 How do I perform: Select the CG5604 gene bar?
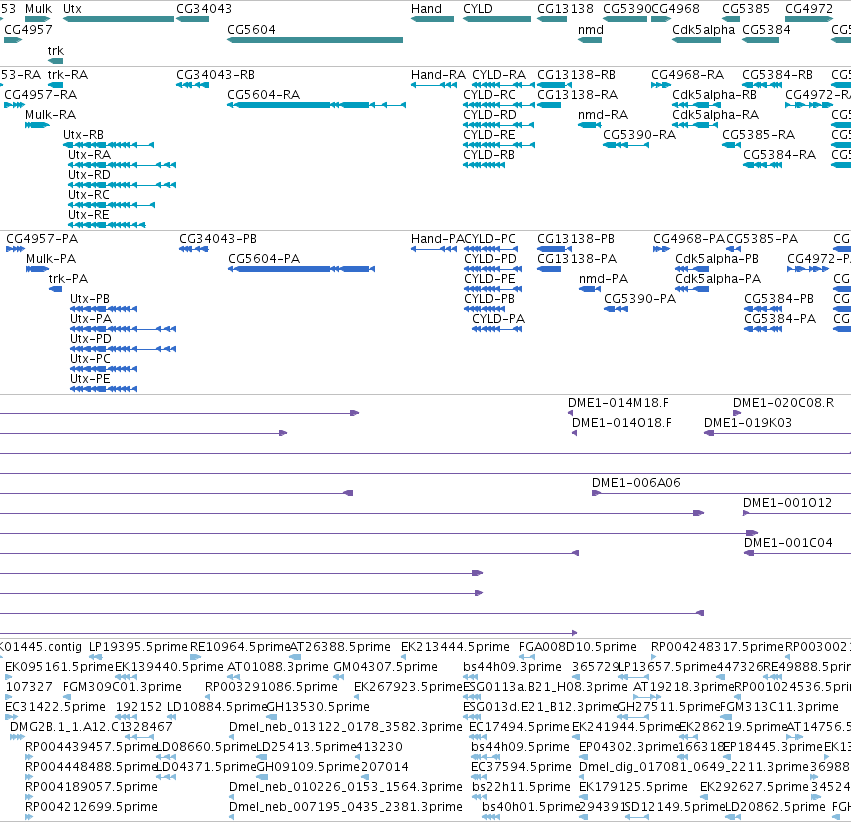(315, 40)
